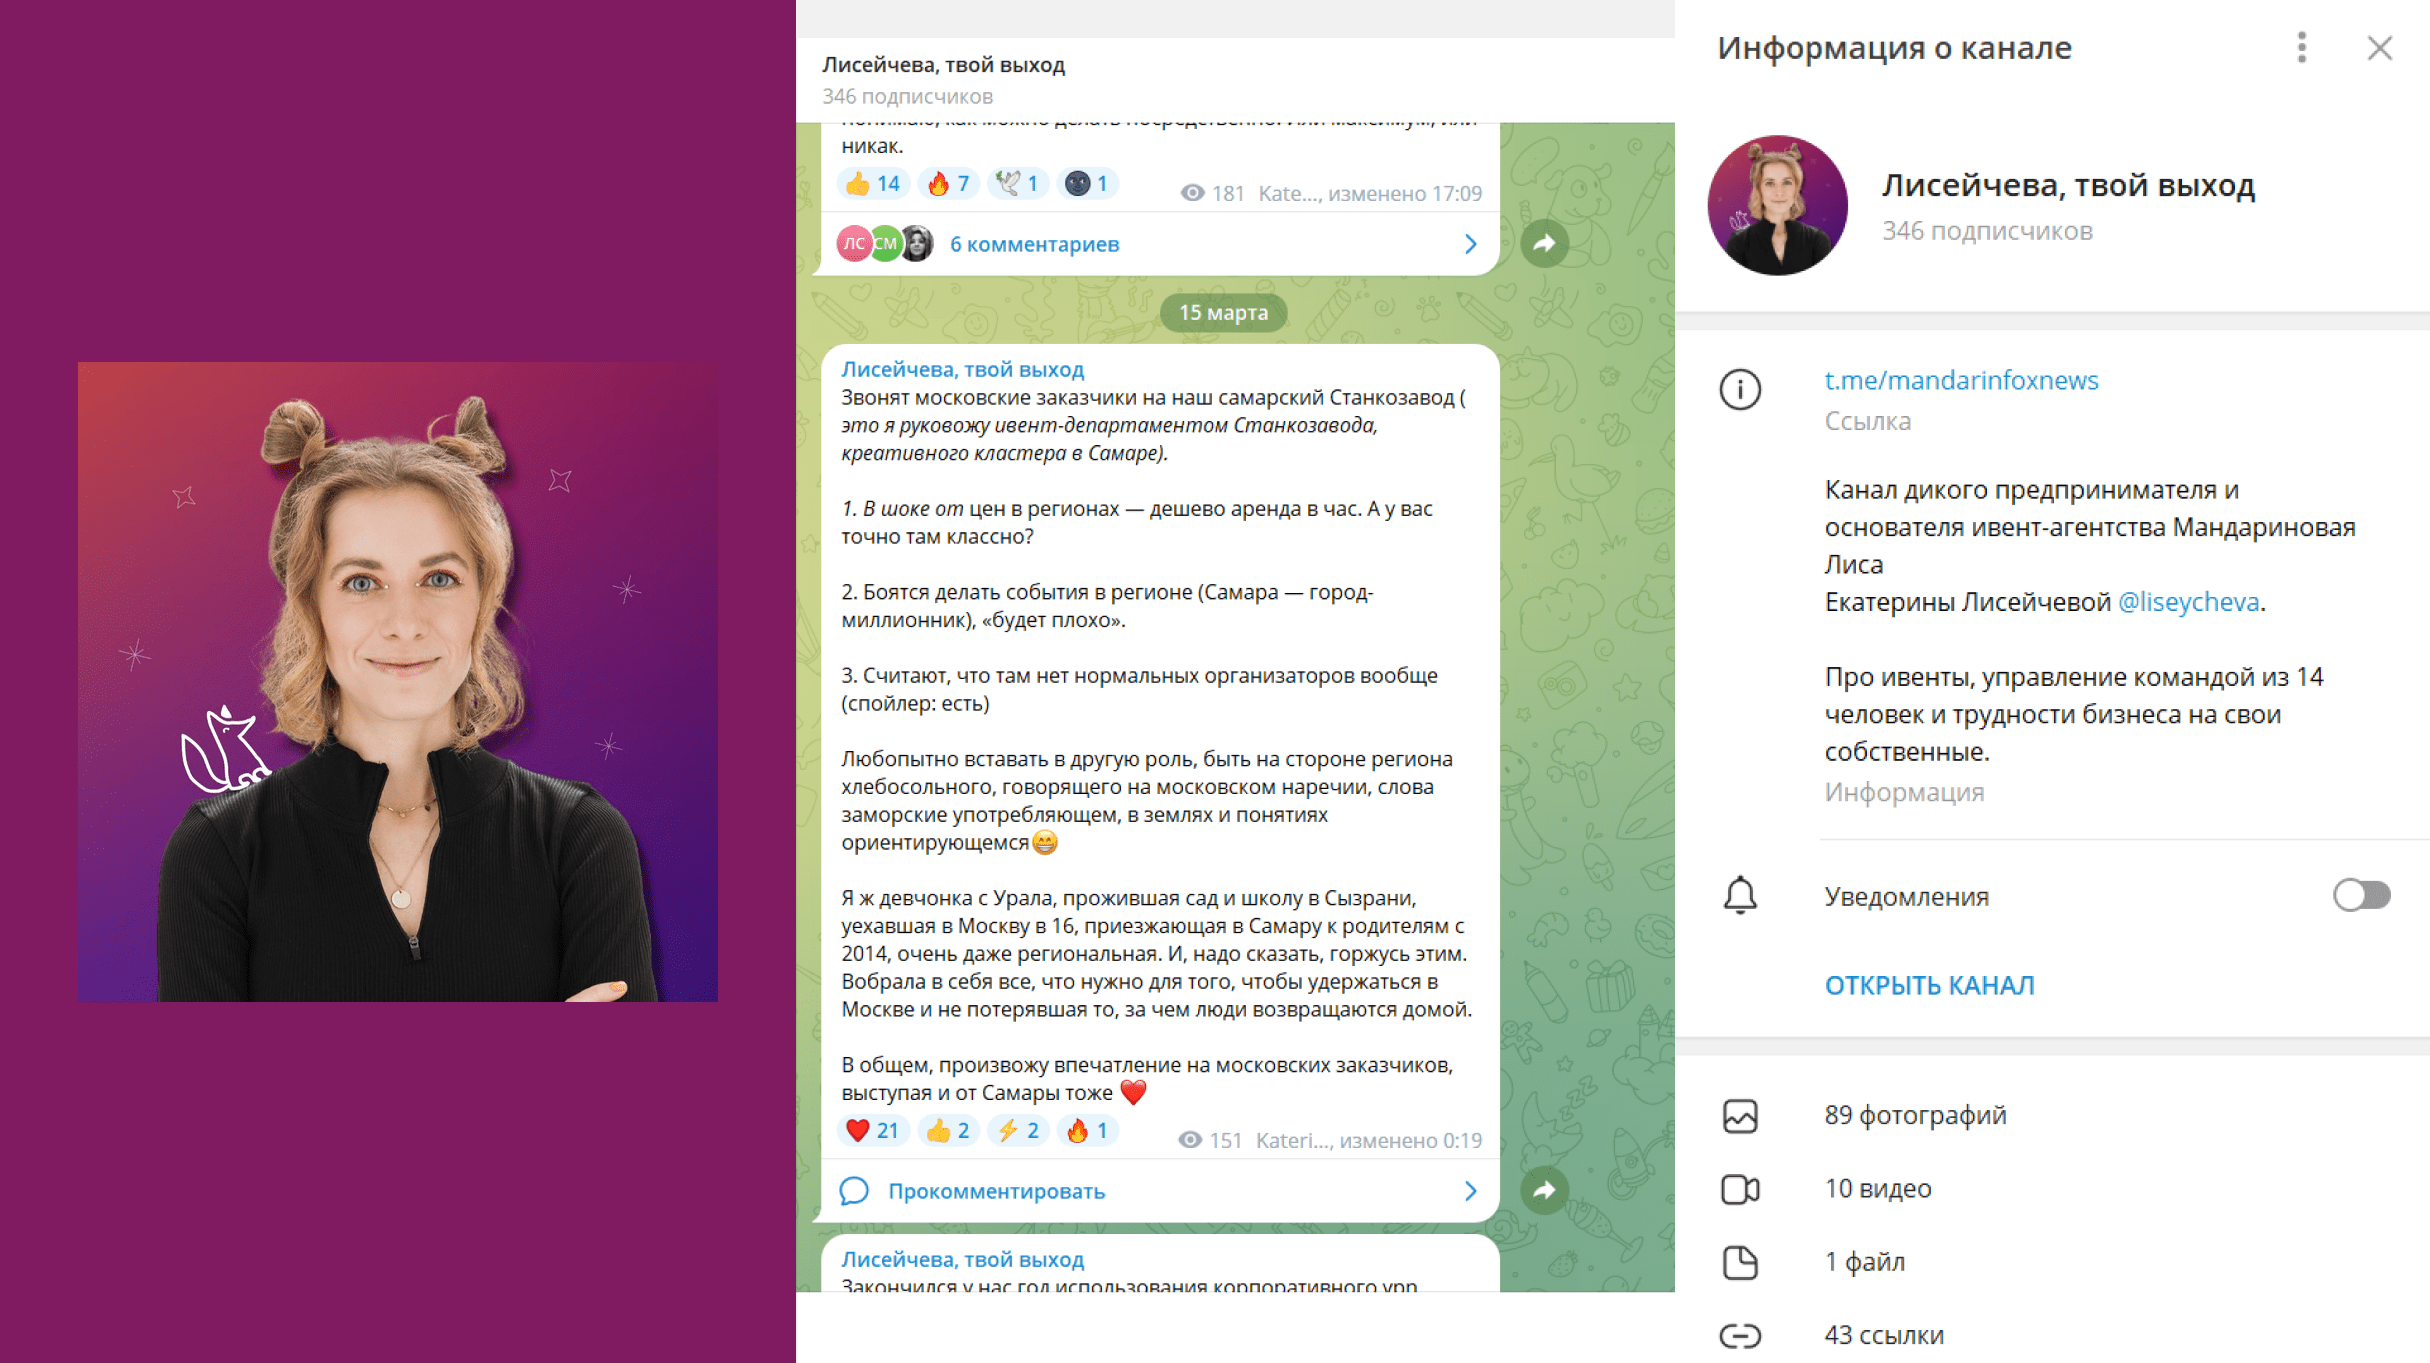This screenshot has height=1363, width=2430.
Task: Share the 15 марта post with forward arrow
Action: pos(1544,1189)
